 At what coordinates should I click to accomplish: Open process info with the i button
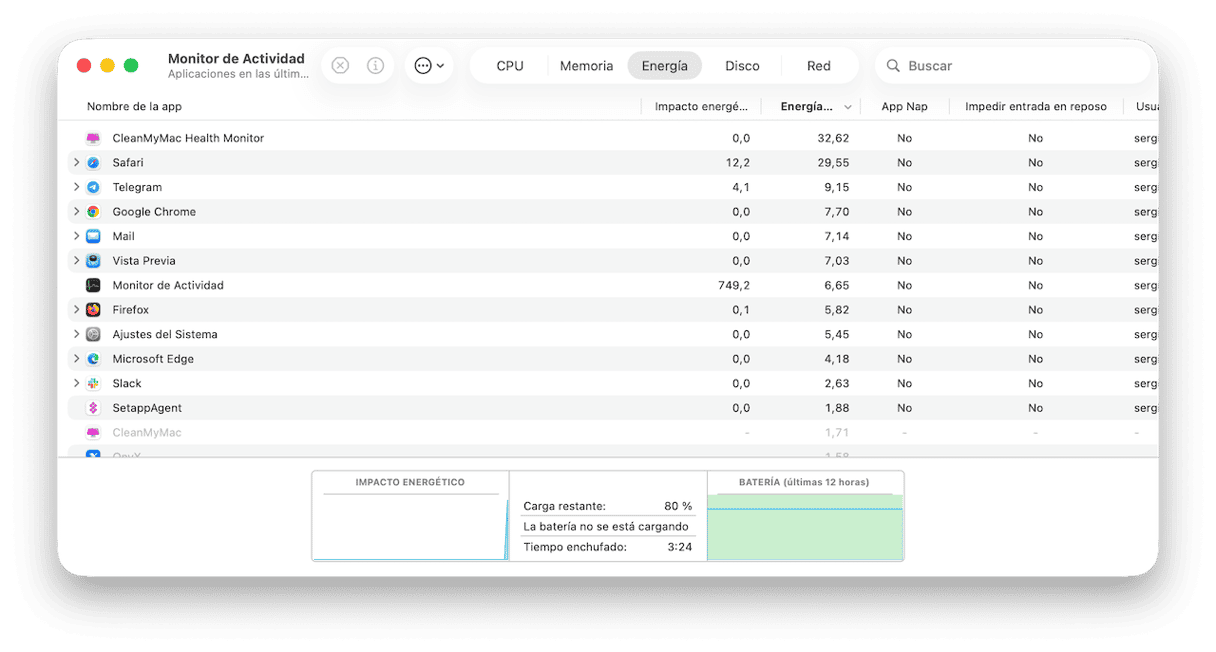pos(376,65)
